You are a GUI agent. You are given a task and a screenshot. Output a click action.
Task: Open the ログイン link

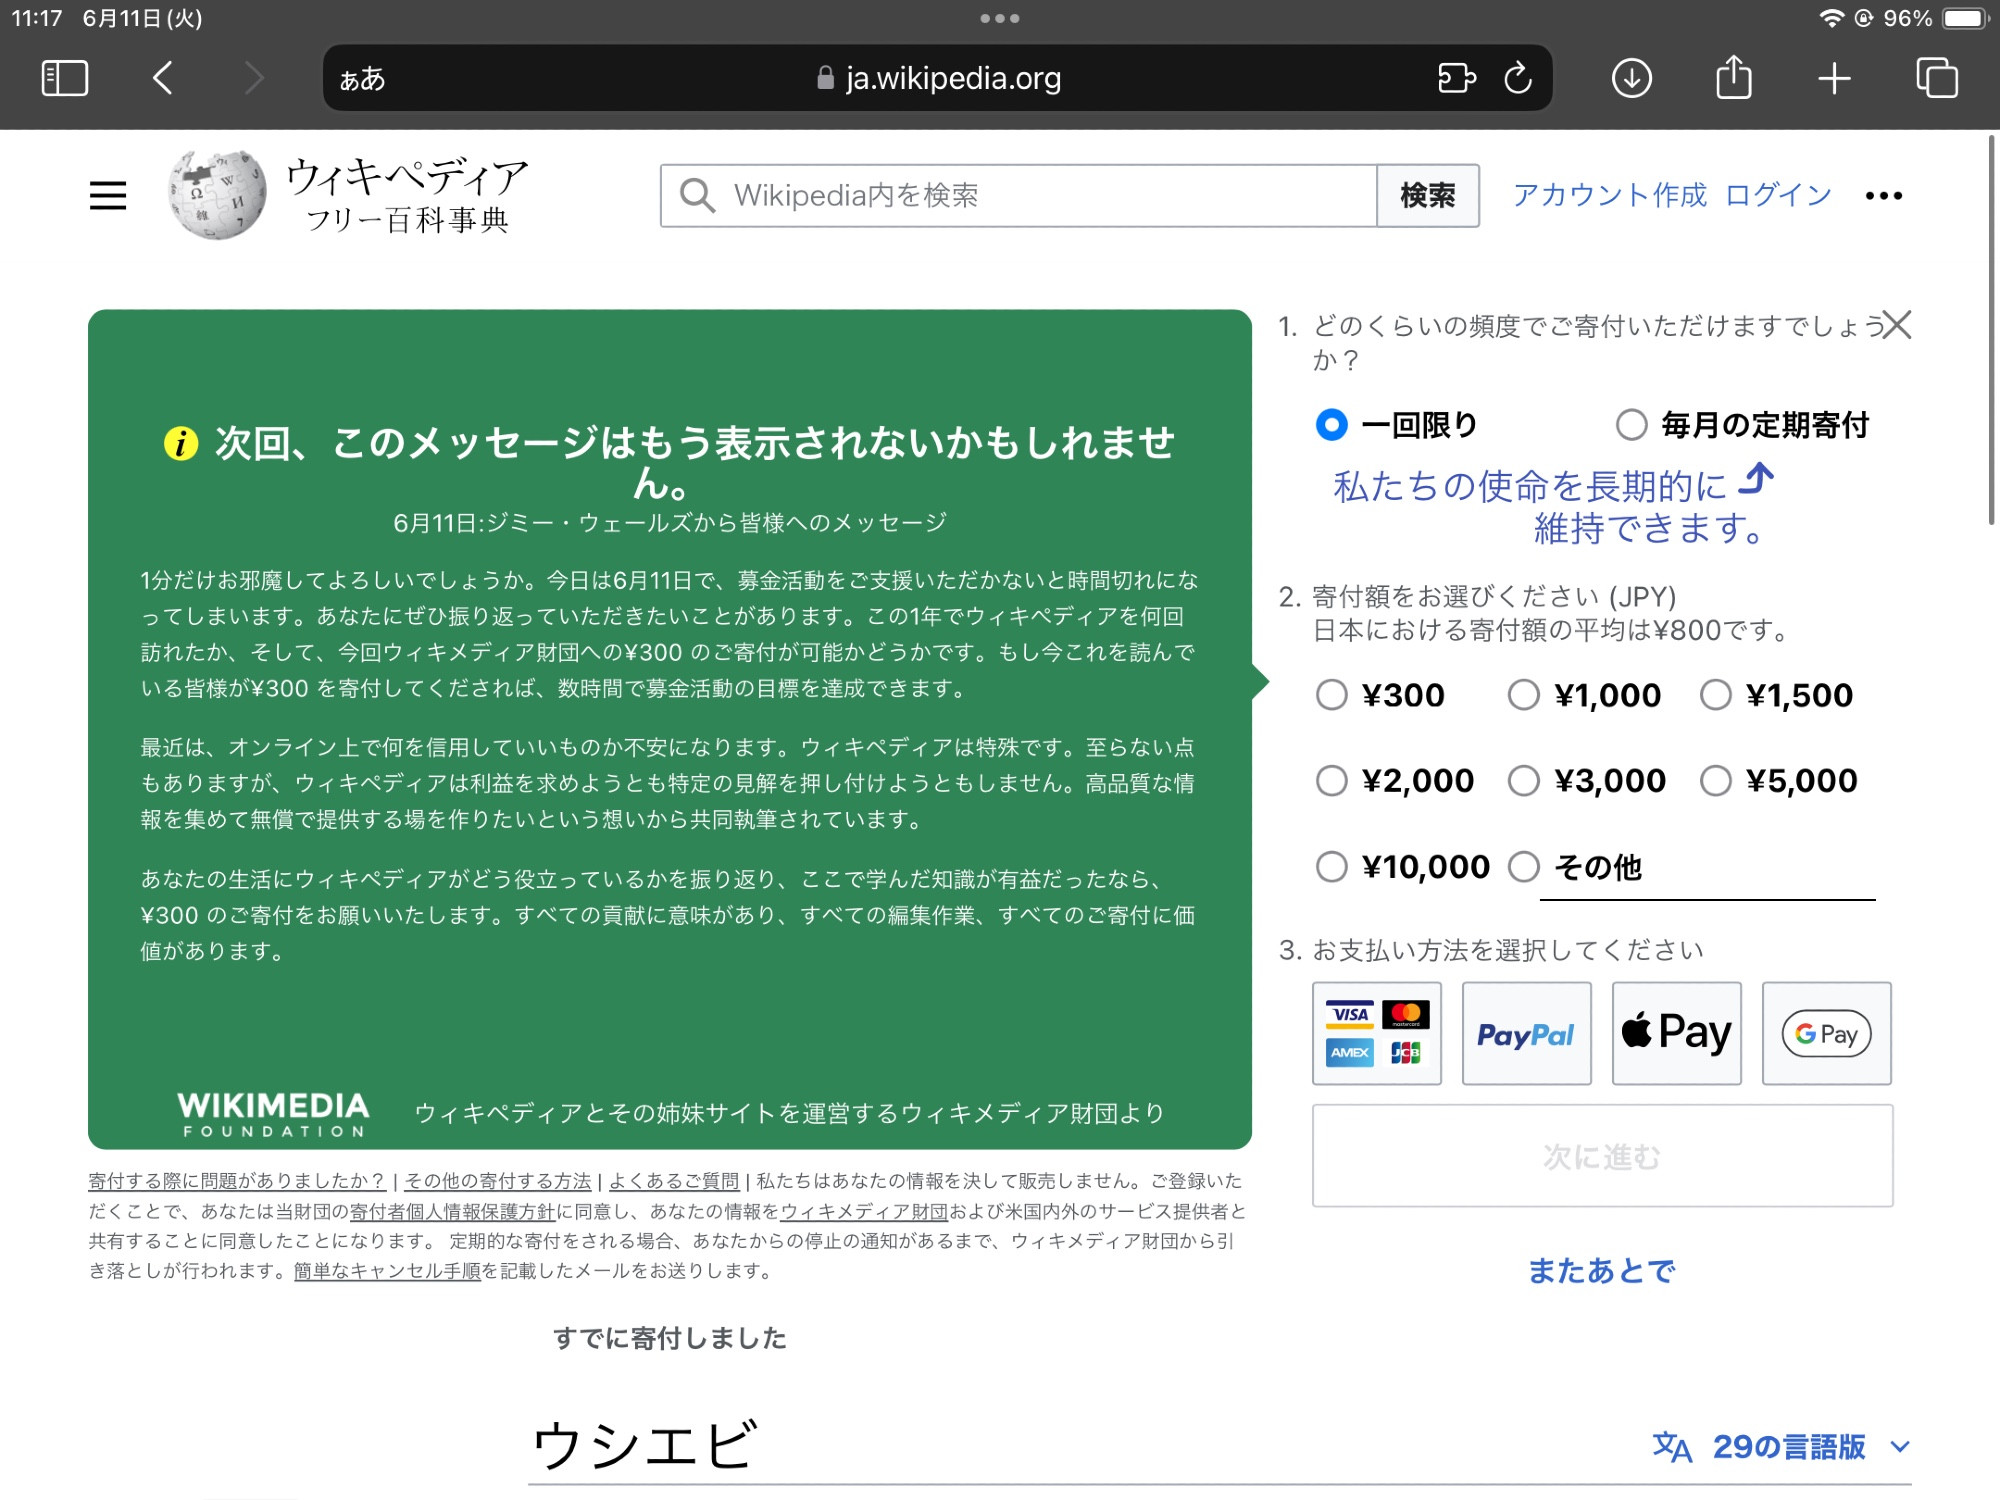[x=1778, y=194]
